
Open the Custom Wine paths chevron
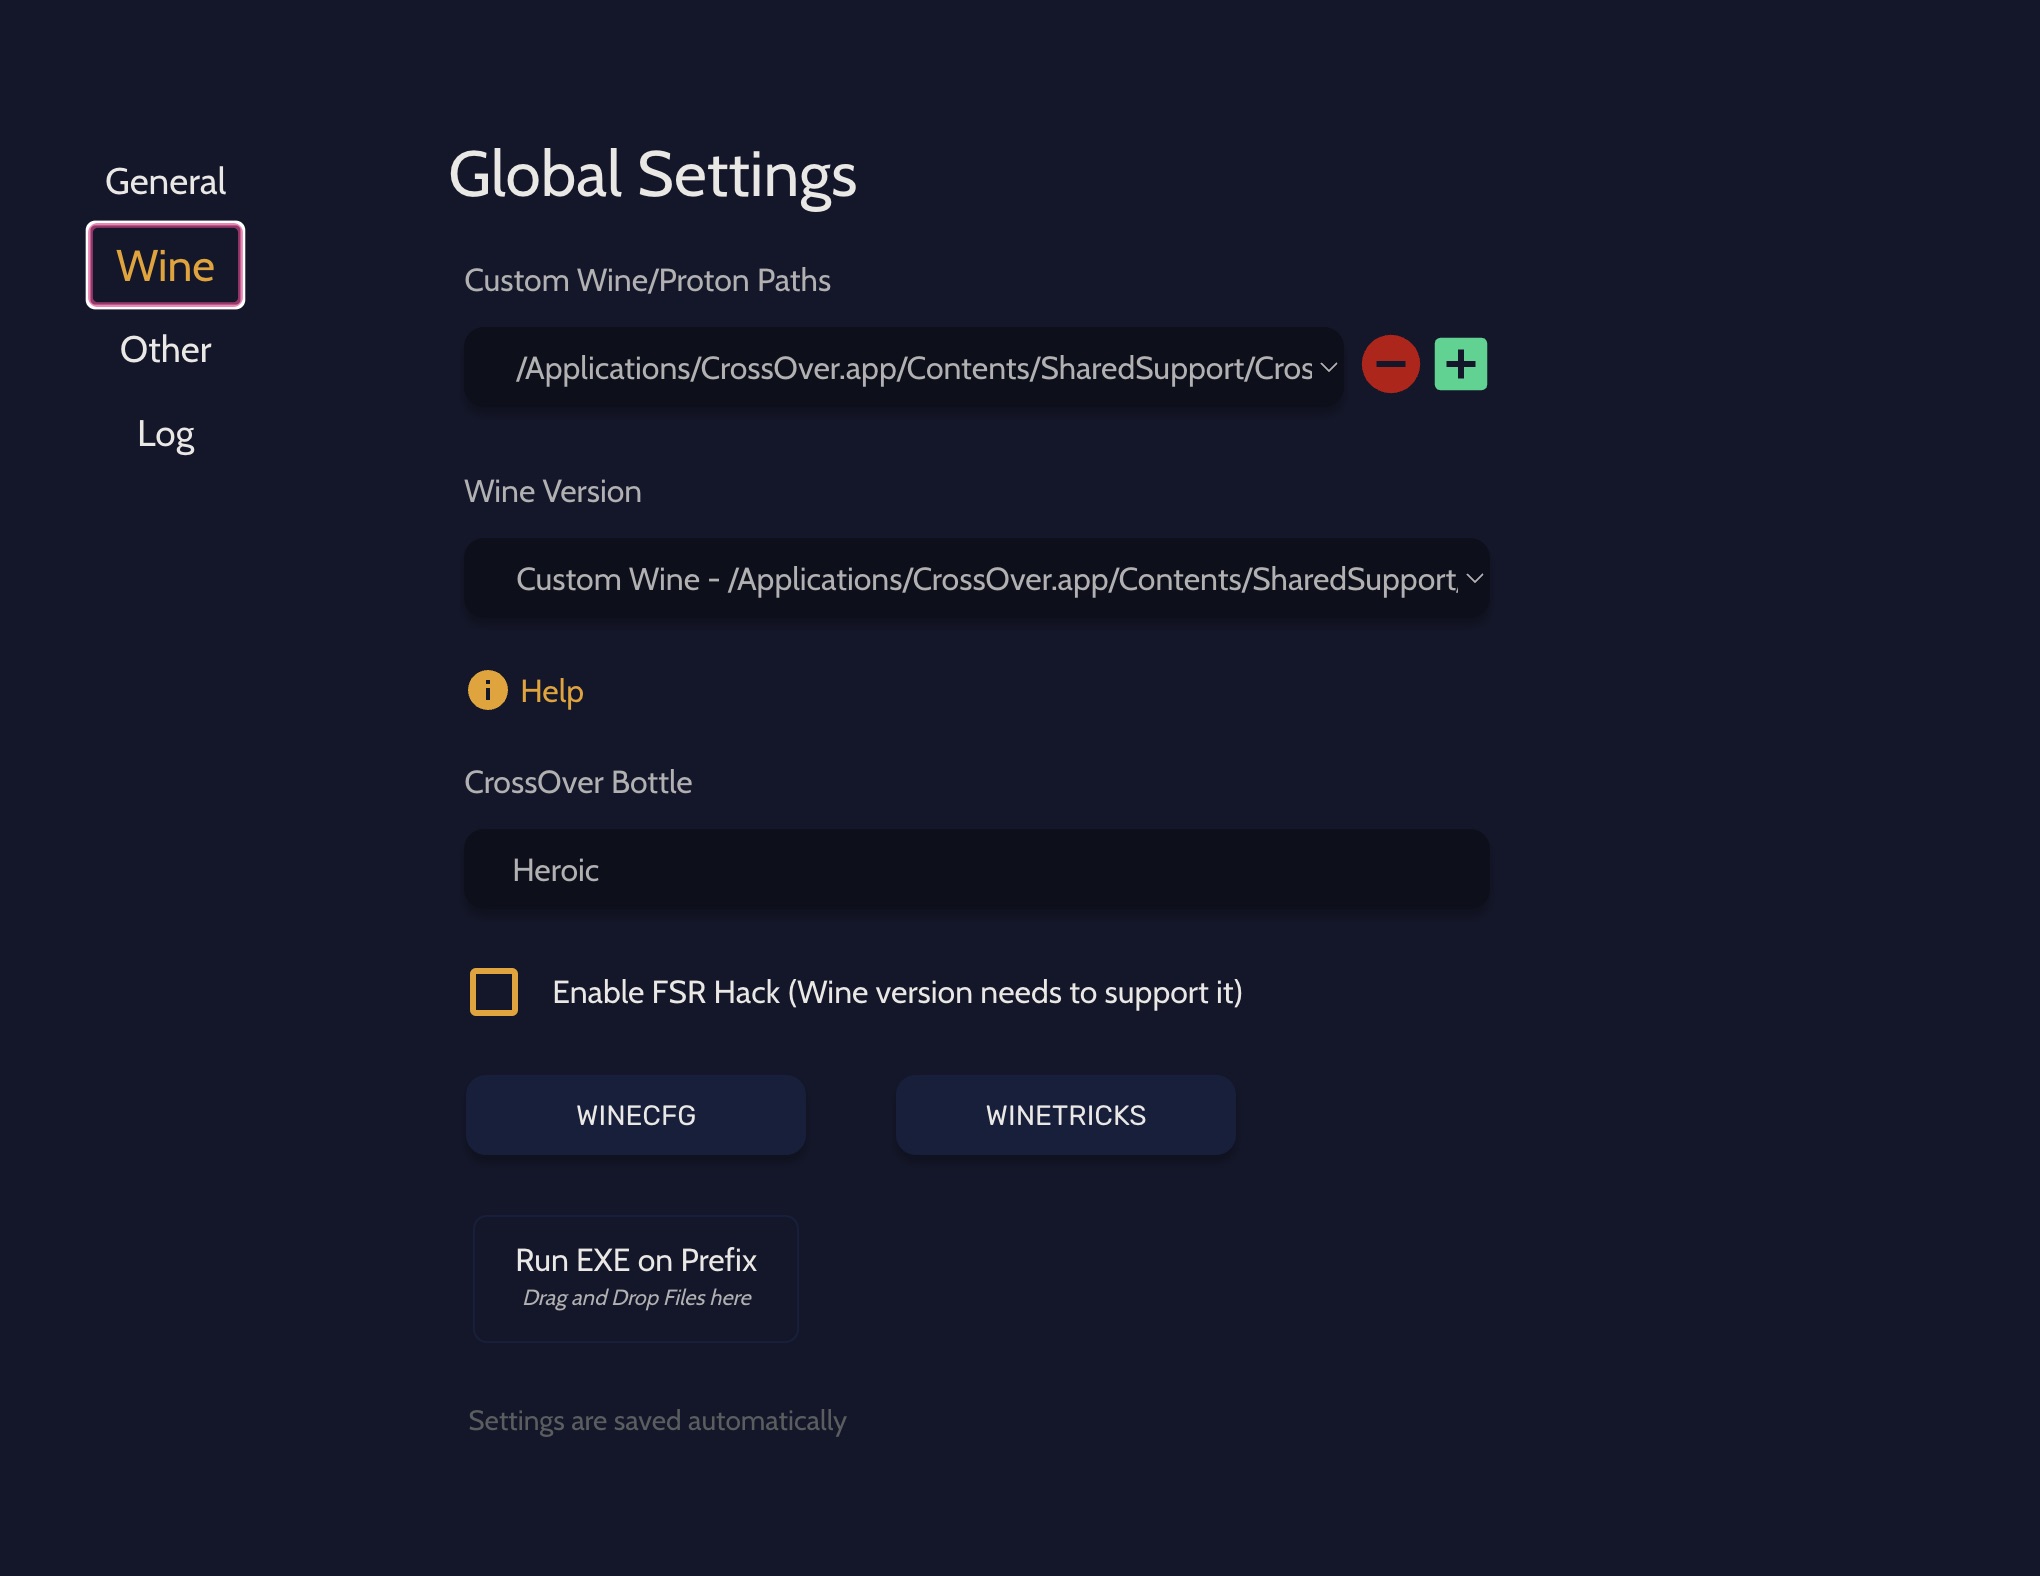click(1330, 368)
